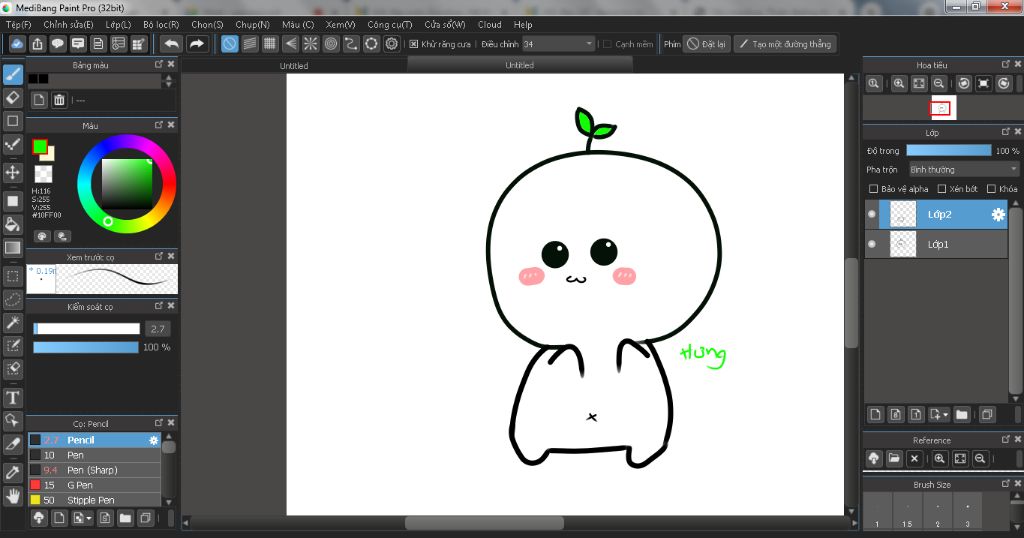The height and width of the screenshot is (538, 1024).
Task: Open add-brush dropdown in brush panel
Action: [82, 518]
